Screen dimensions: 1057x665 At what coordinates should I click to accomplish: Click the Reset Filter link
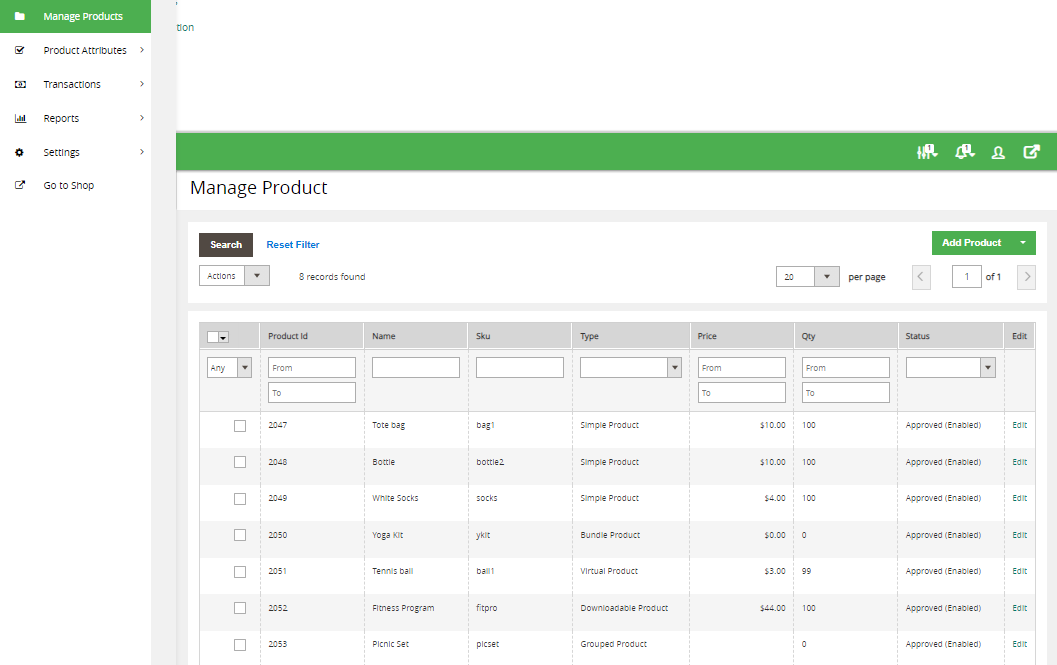293,245
